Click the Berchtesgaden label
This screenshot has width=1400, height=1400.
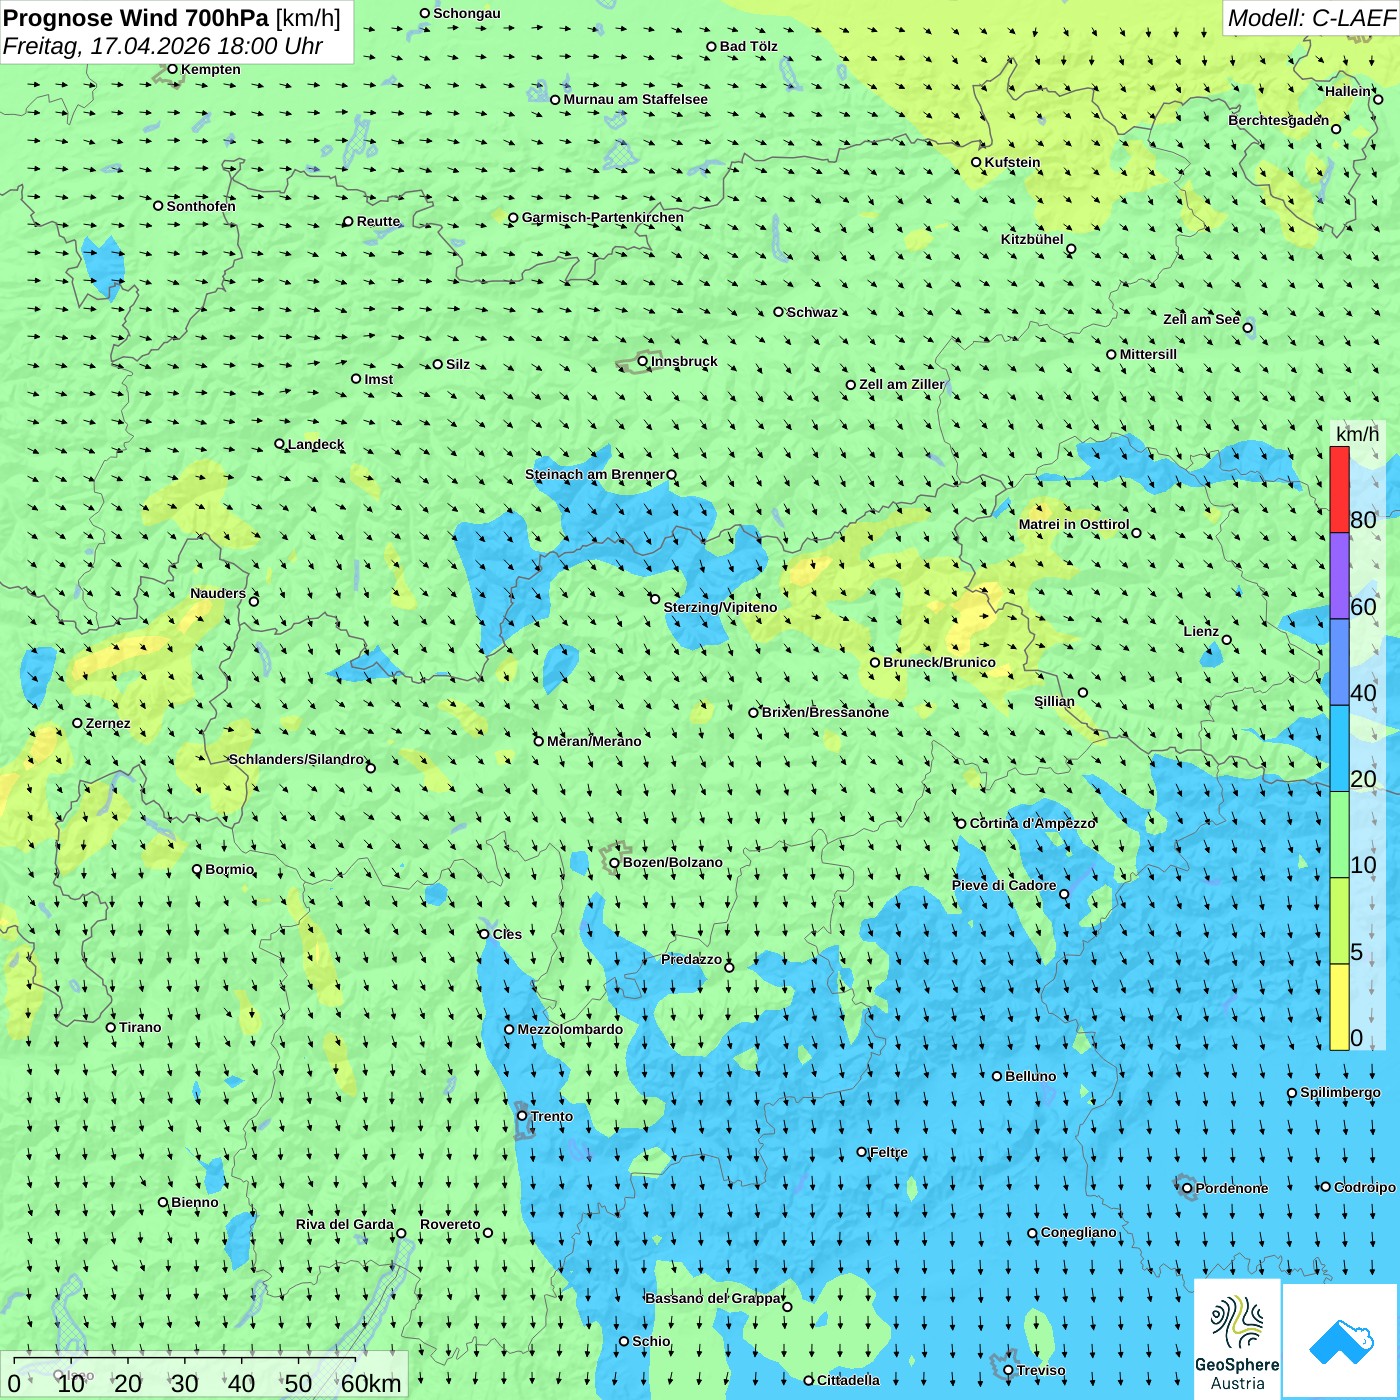pyautogui.click(x=1278, y=120)
